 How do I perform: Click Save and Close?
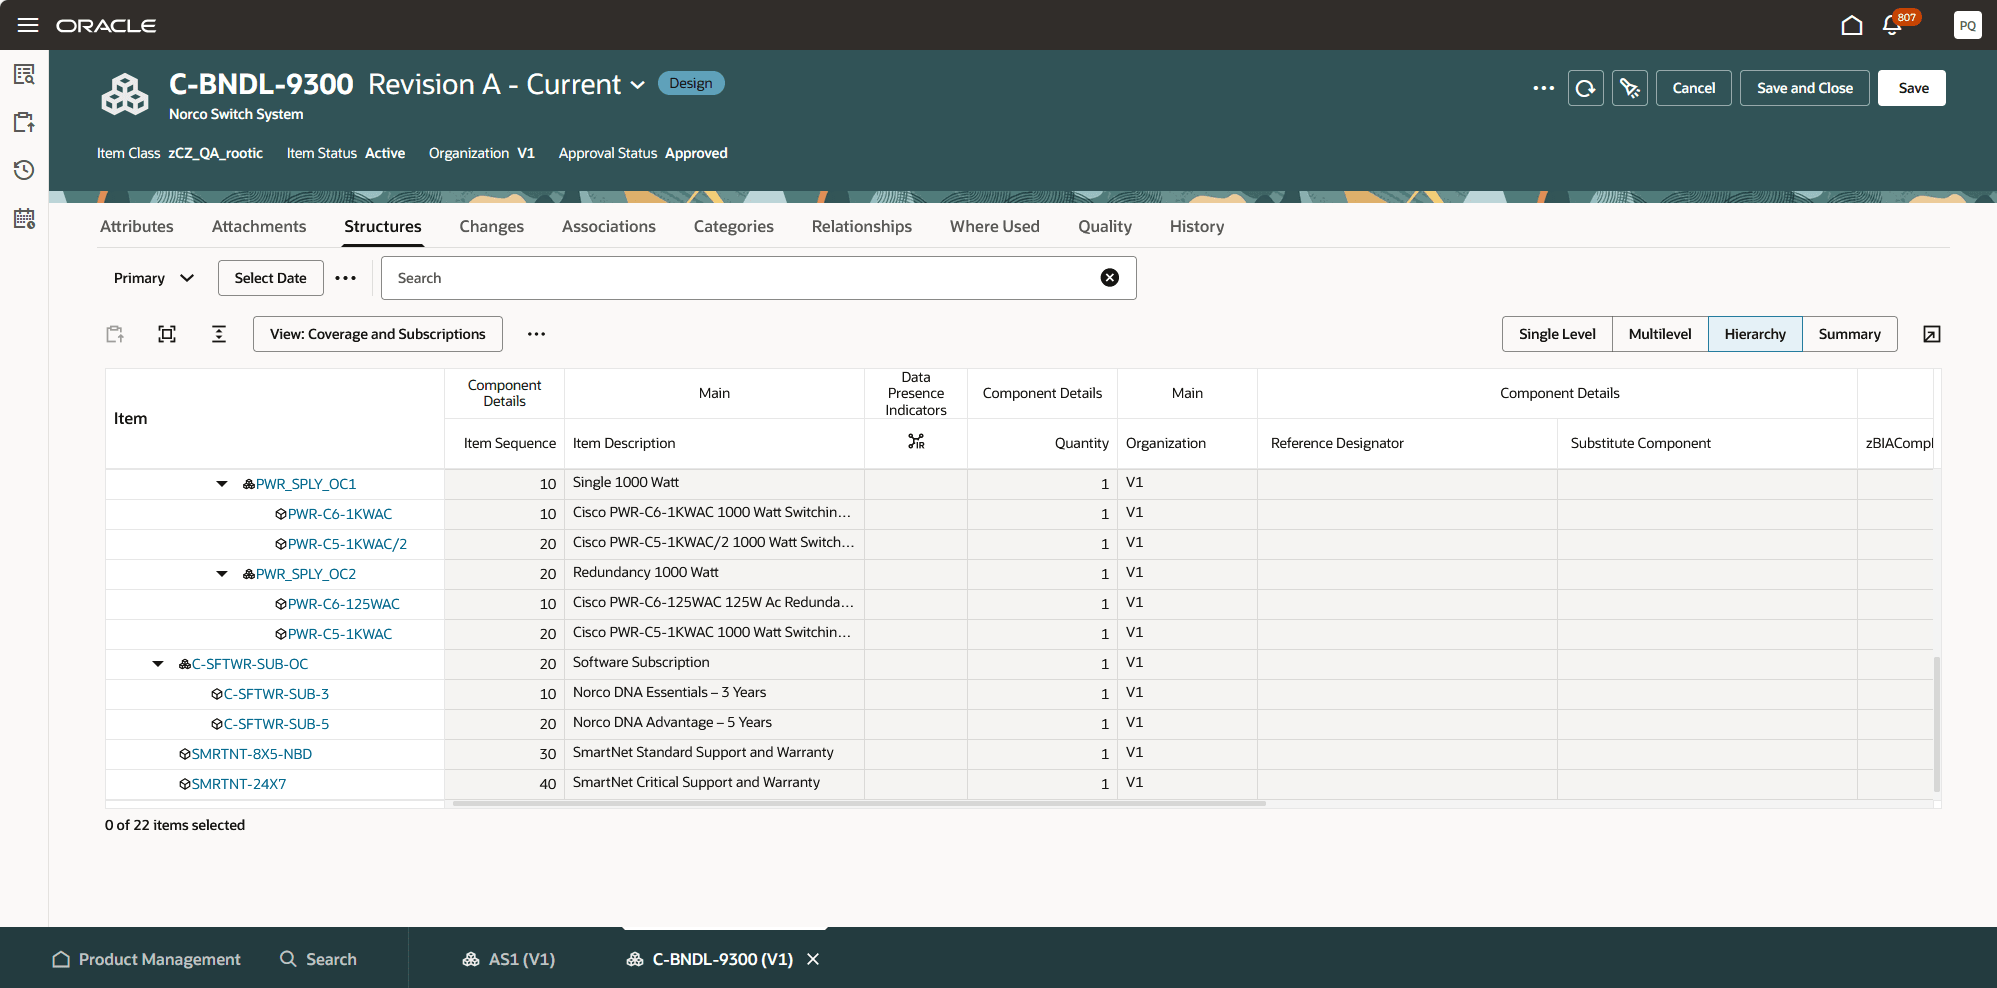[1805, 88]
